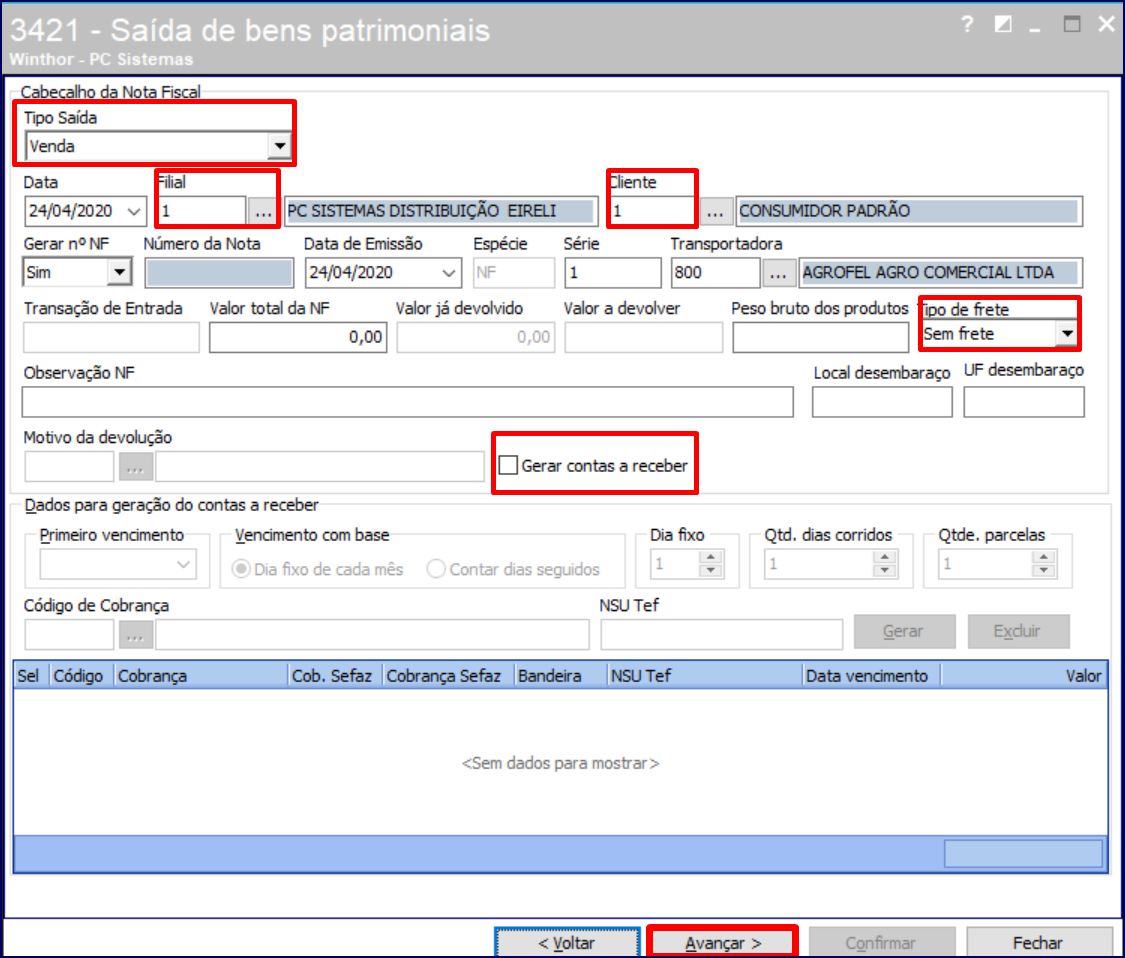The width and height of the screenshot is (1125, 958).
Task: Open Motivo da devolução lookup ellipsis button
Action: click(135, 467)
